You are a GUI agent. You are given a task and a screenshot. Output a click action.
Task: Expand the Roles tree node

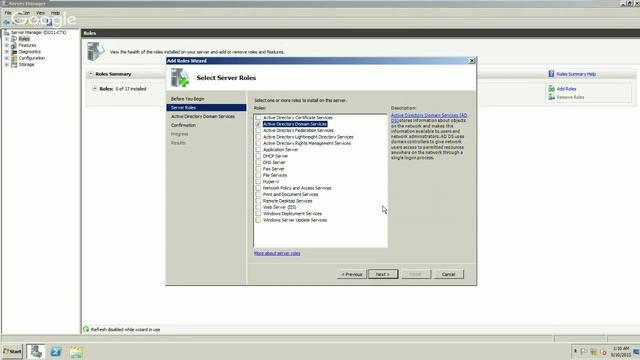tap(7, 39)
